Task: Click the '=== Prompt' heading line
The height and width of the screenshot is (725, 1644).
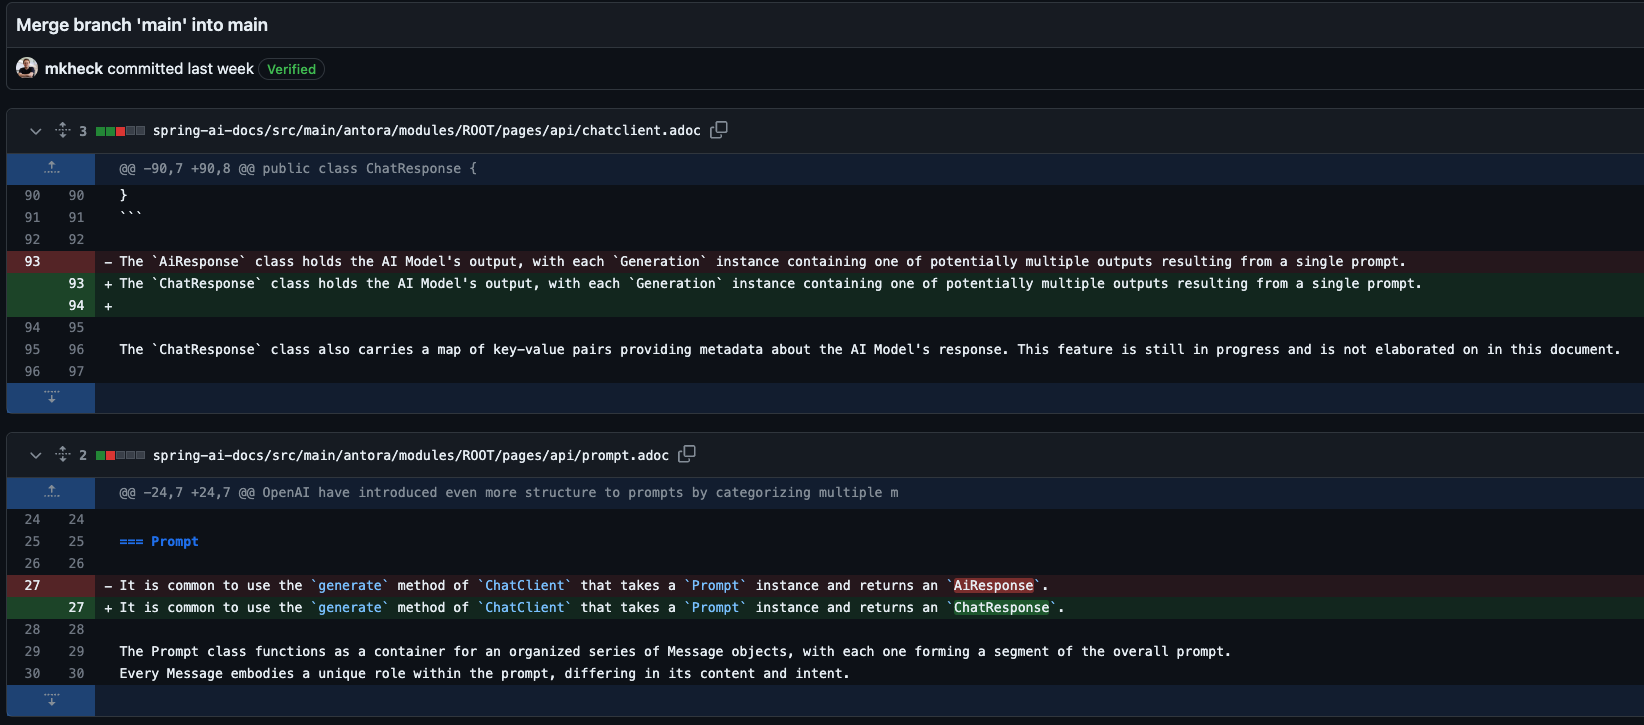Action: [x=159, y=541]
